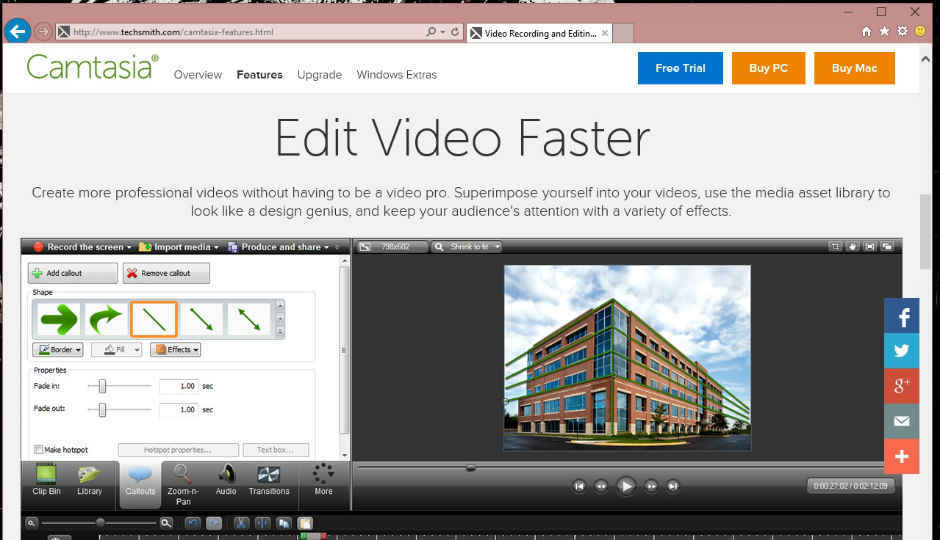Enable the Make hotspot checkbox
The image size is (940, 540).
(x=38, y=450)
